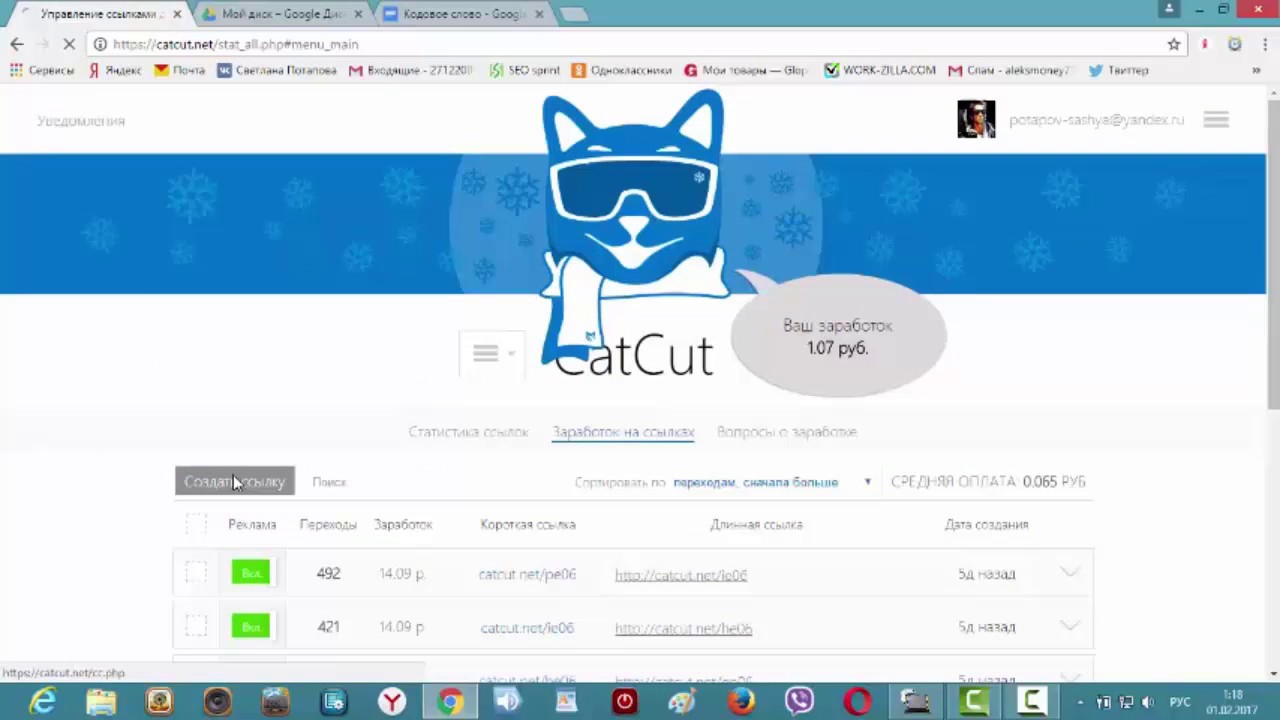Open the sort order dropdown переходам, сначала больше
Screen dimensions: 1280x720
pyautogui.click(x=755, y=482)
